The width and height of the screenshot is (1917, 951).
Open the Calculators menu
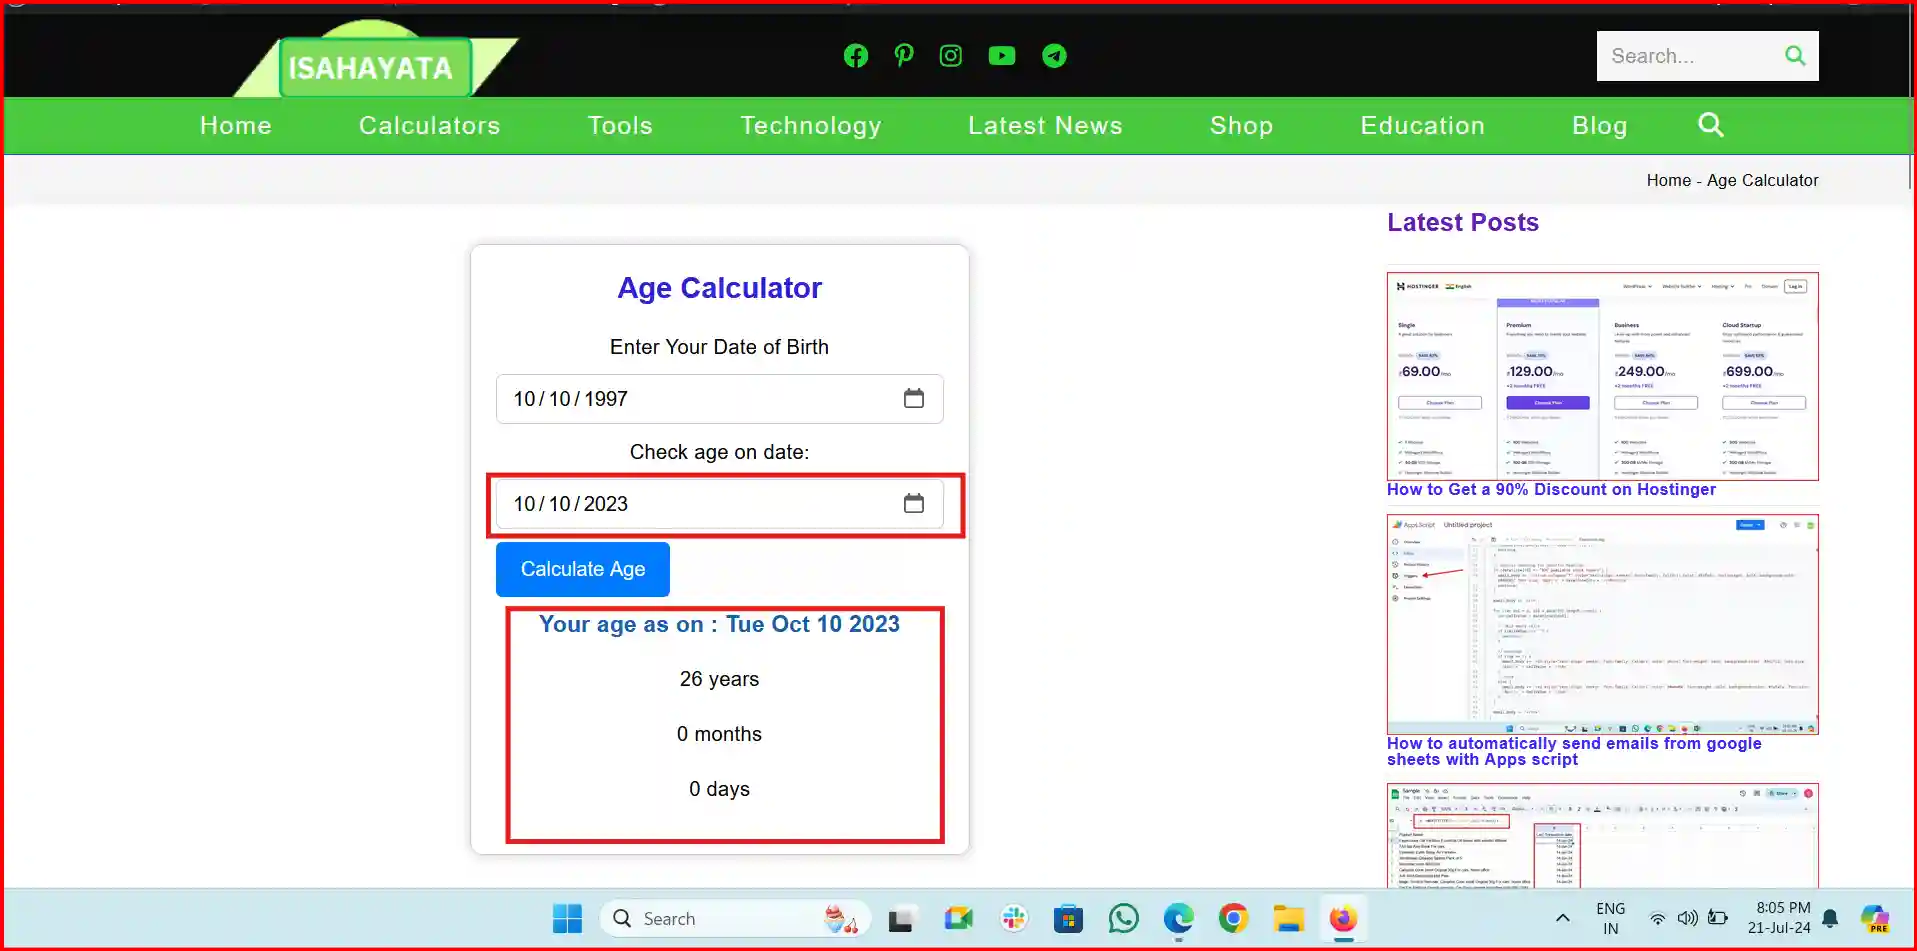(x=429, y=125)
